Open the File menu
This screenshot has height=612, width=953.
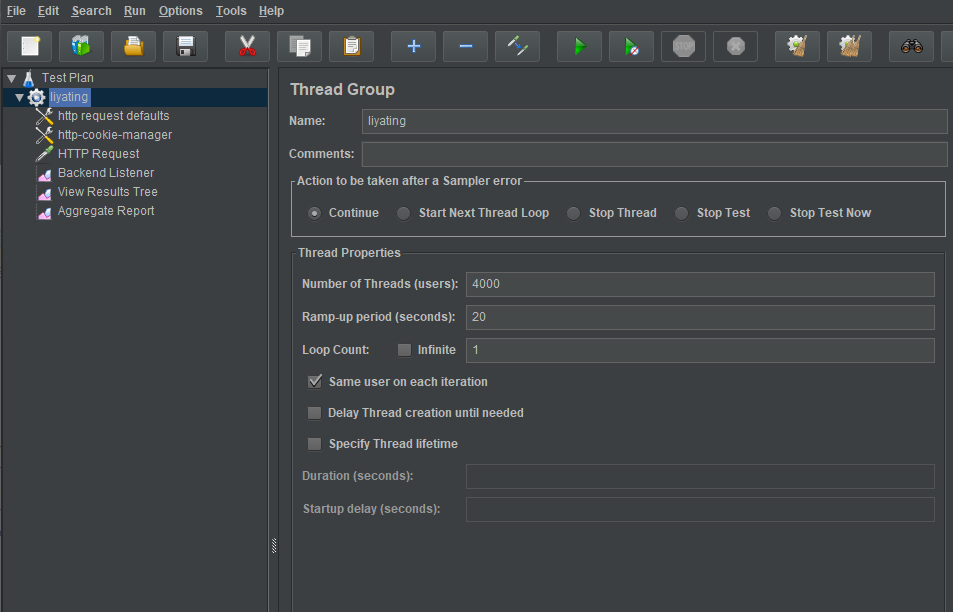pos(16,11)
